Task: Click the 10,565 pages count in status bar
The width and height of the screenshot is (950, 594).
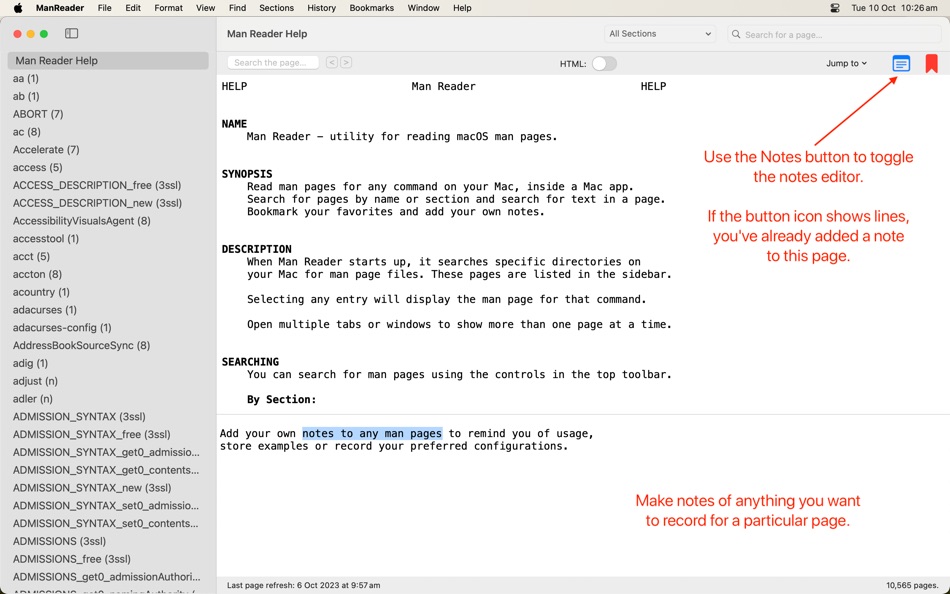Action: pyautogui.click(x=912, y=586)
